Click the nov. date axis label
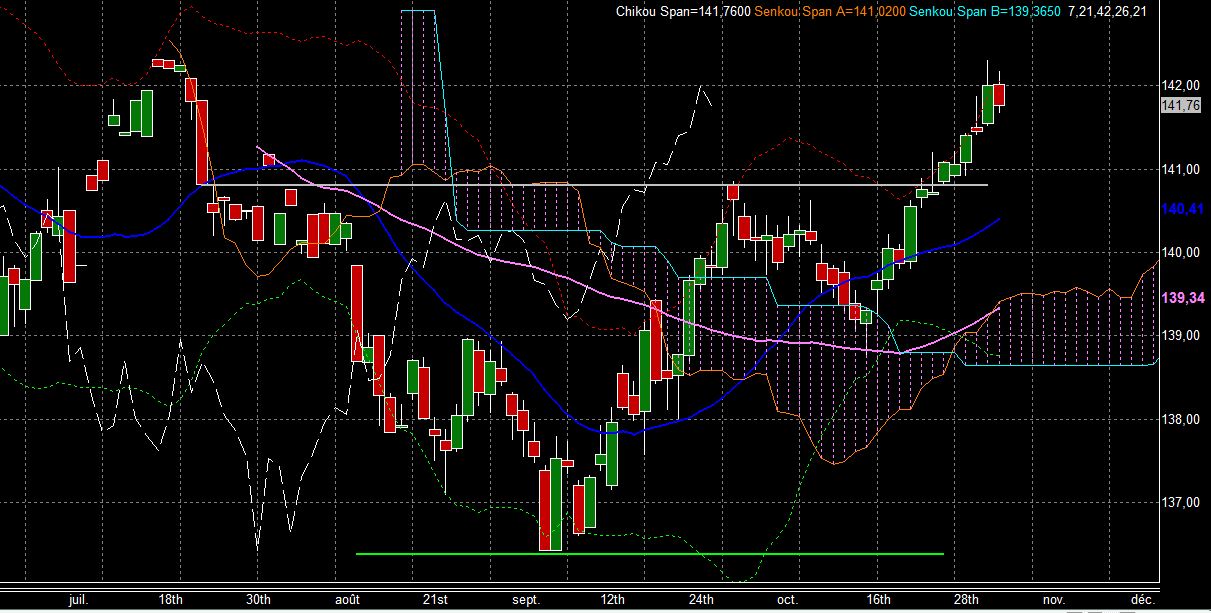 point(1053,599)
